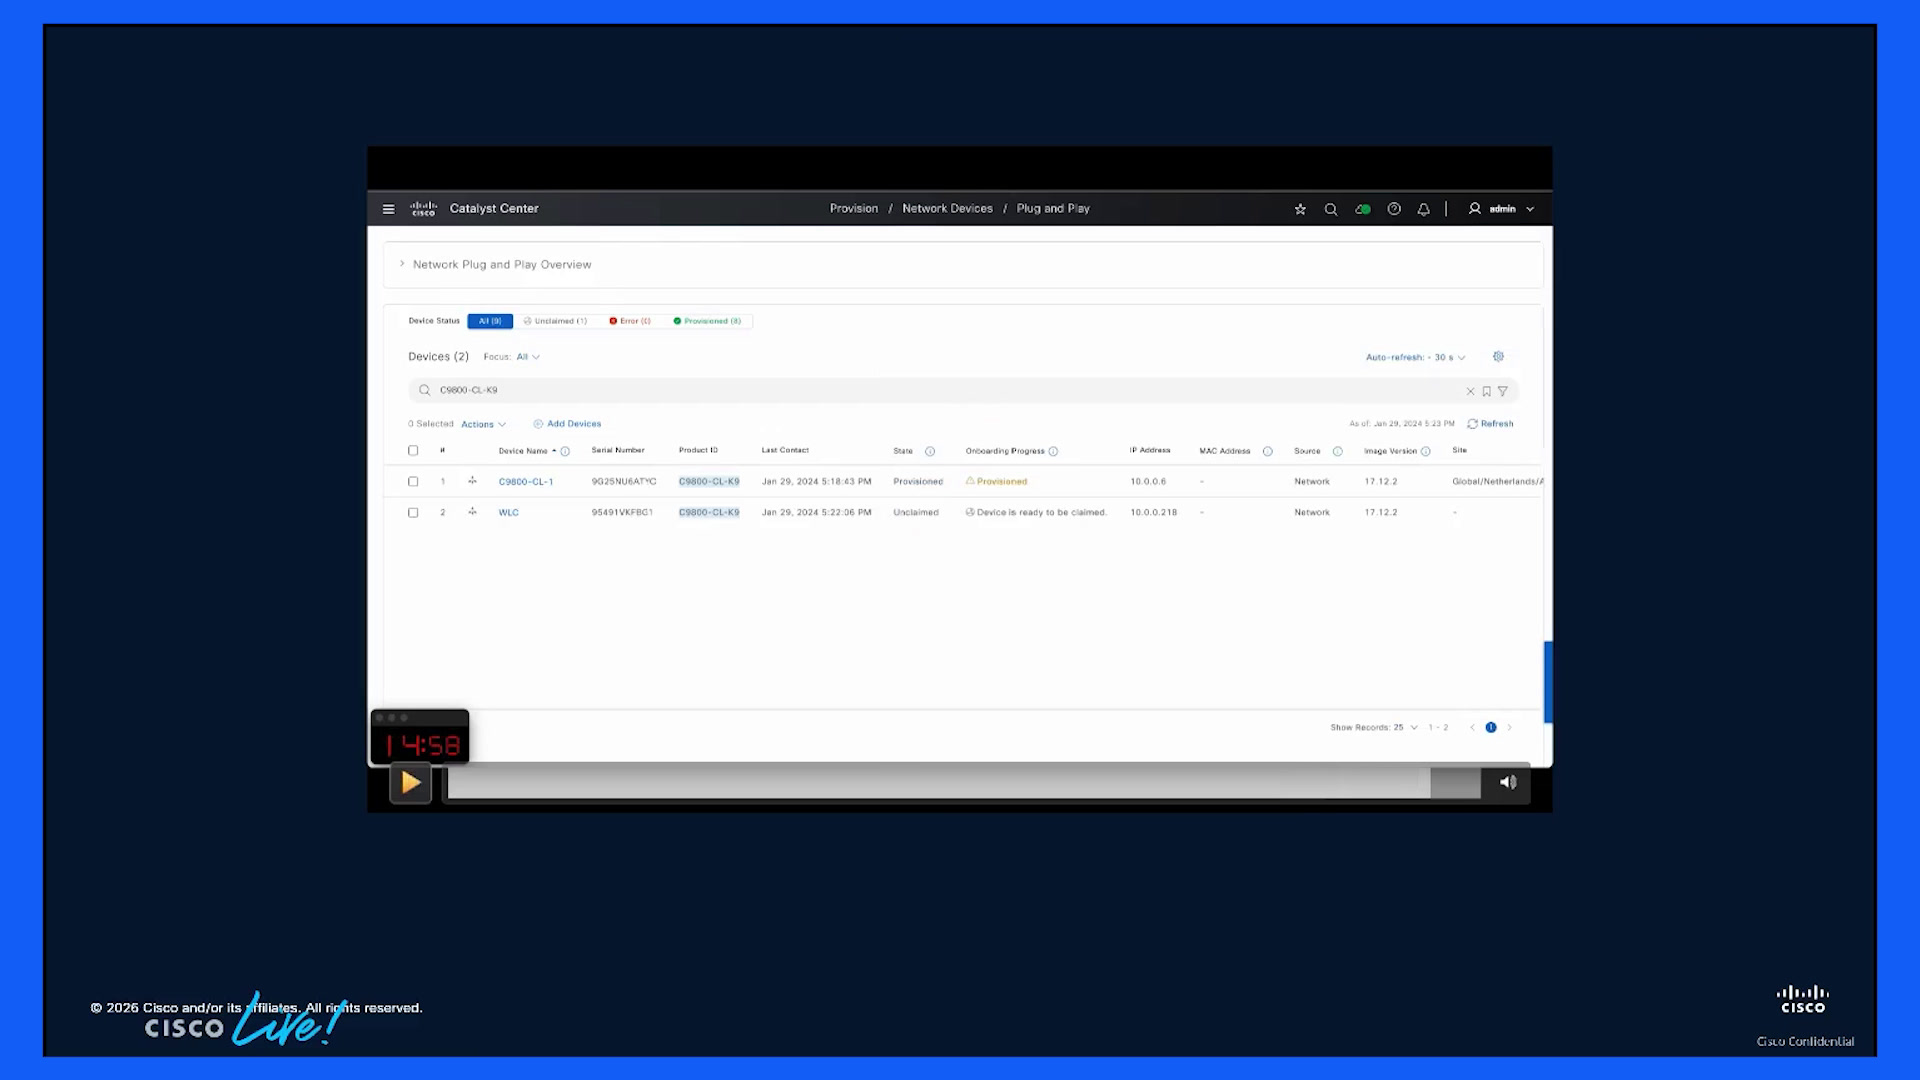The height and width of the screenshot is (1080, 1920).
Task: Open the Focus All dropdown
Action: 527,357
